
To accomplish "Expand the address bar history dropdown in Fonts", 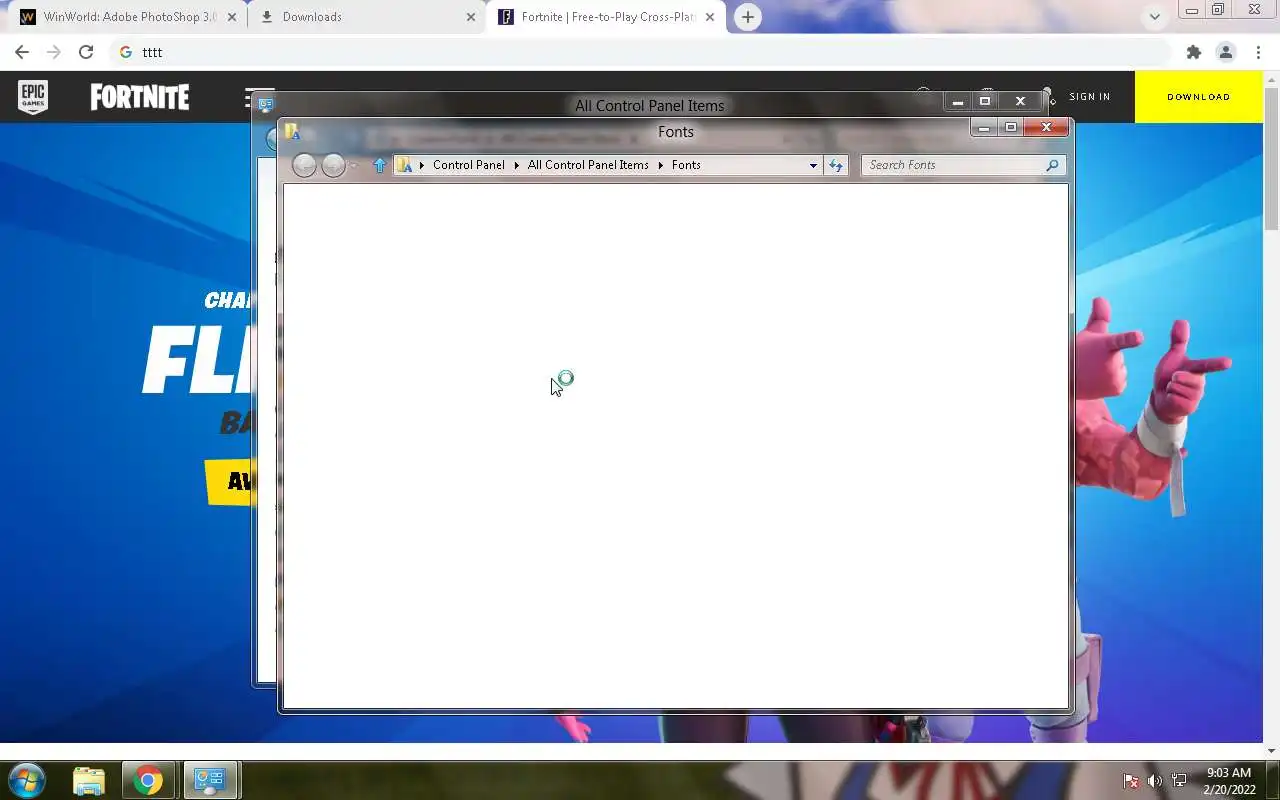I will (x=813, y=165).
